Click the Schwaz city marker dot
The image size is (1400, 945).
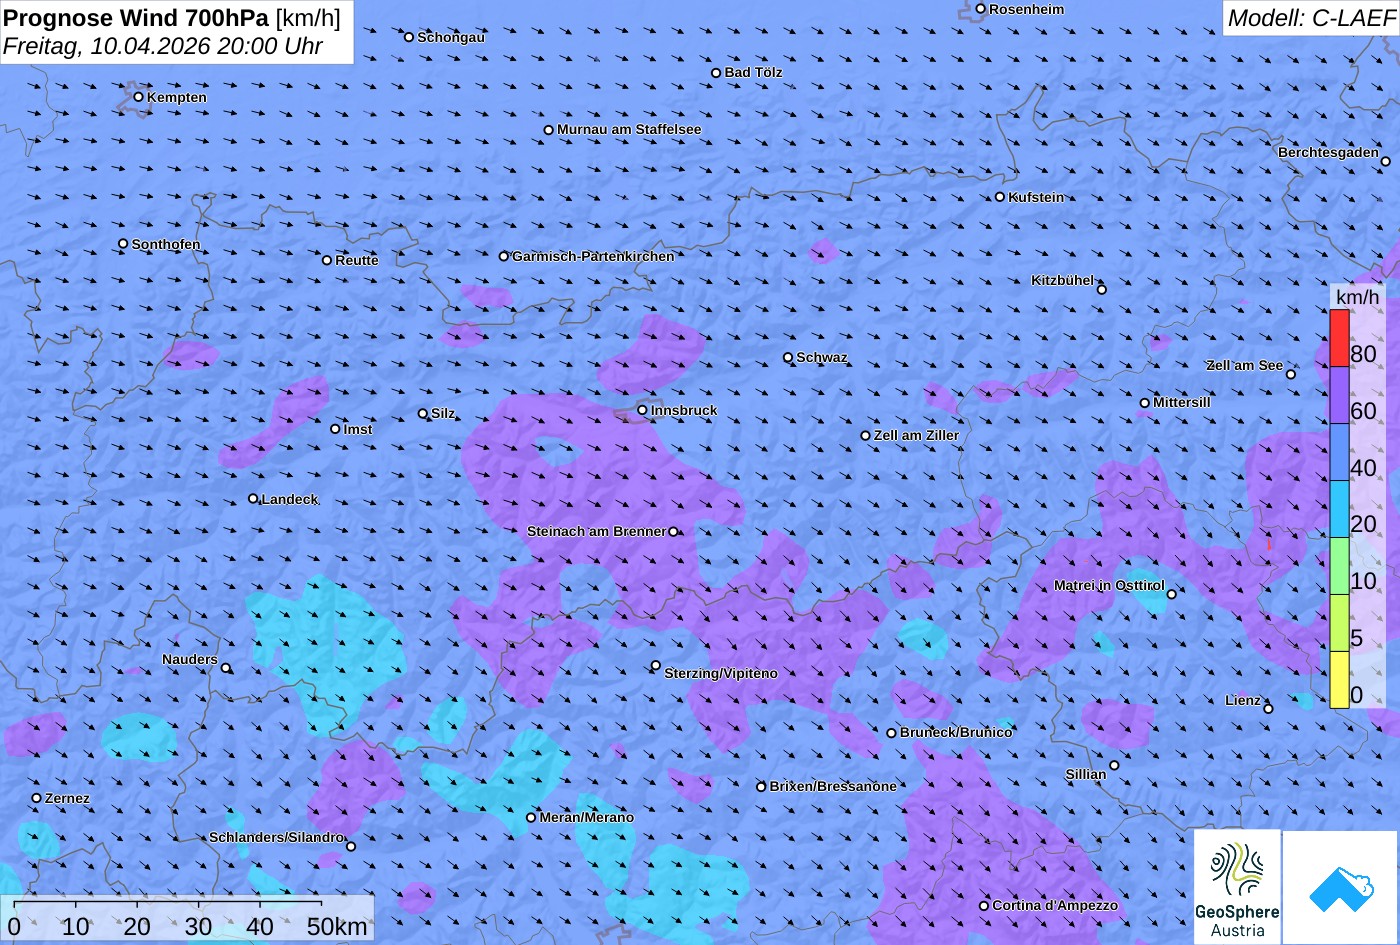click(x=788, y=357)
